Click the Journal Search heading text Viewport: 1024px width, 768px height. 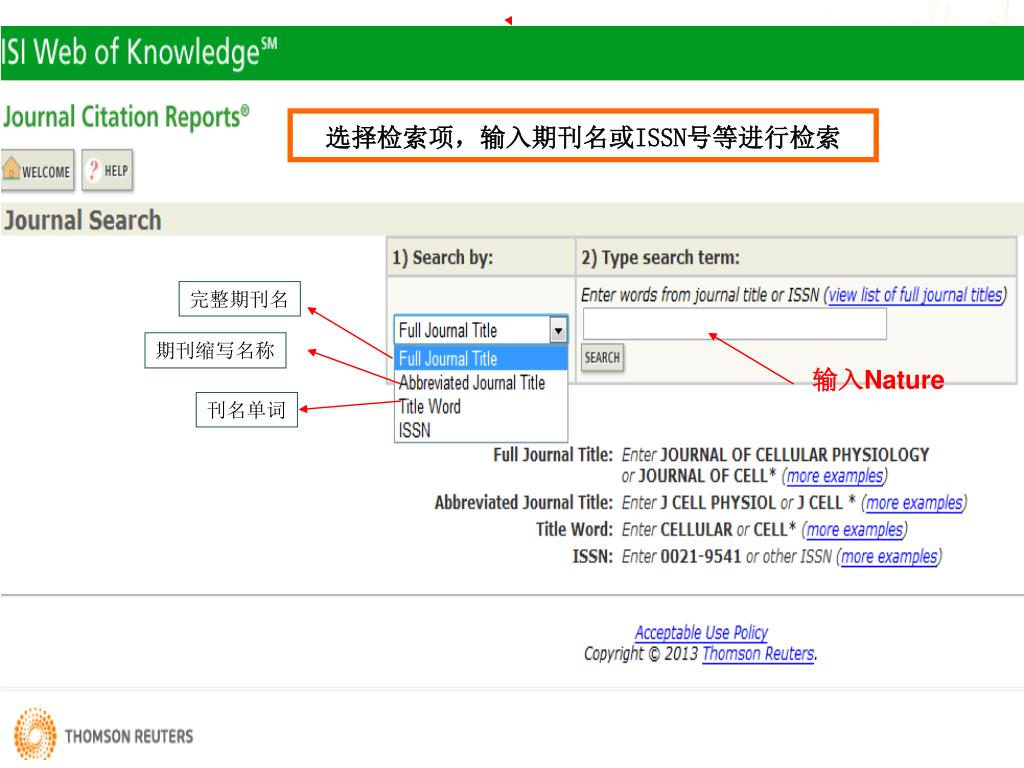point(83,221)
